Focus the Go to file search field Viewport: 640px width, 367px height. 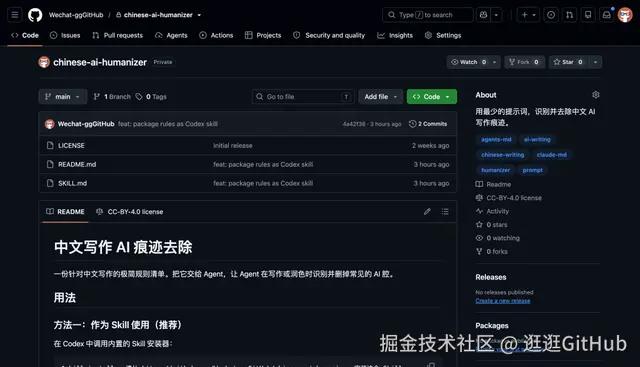coord(303,97)
